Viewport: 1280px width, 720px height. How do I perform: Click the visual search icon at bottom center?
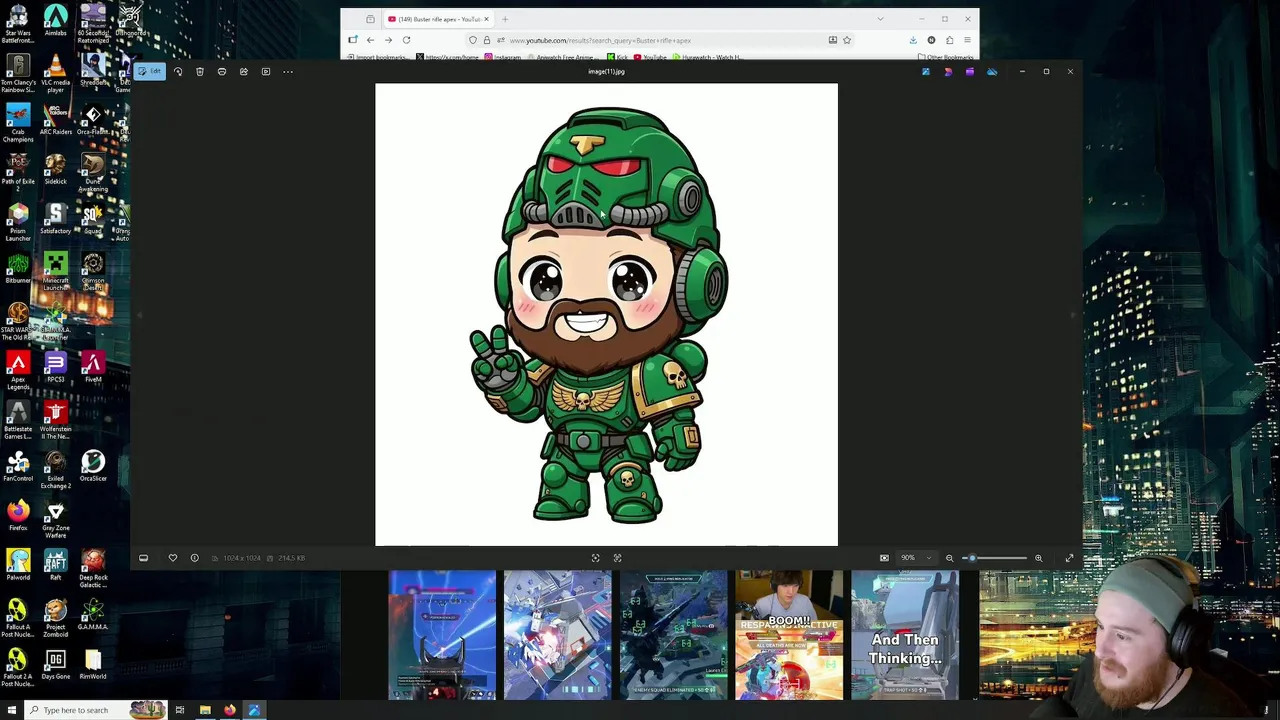tap(617, 558)
